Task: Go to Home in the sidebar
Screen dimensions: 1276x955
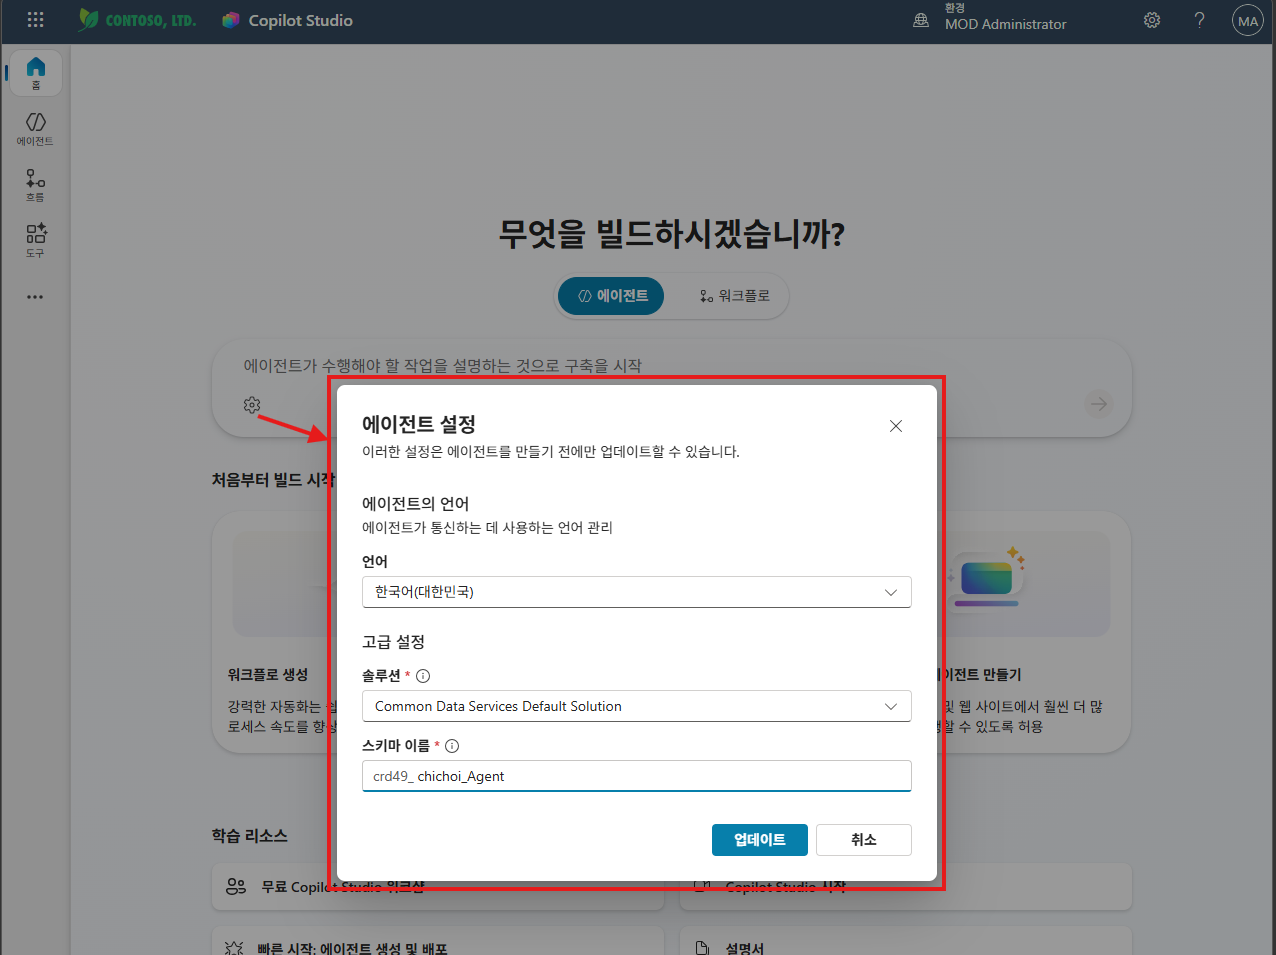Action: pyautogui.click(x=36, y=73)
